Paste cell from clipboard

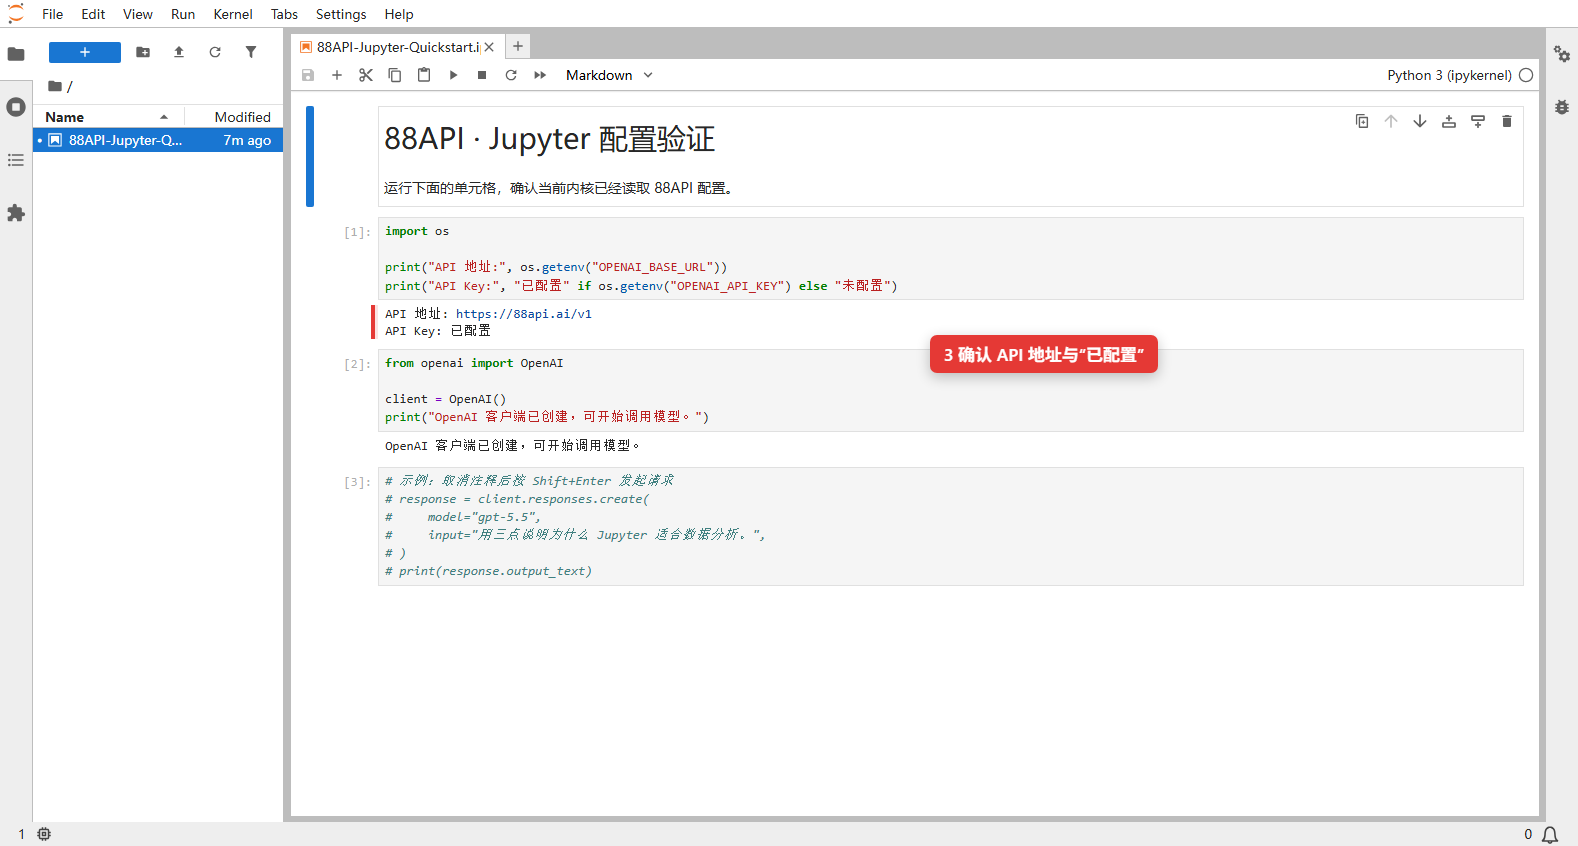click(x=424, y=75)
